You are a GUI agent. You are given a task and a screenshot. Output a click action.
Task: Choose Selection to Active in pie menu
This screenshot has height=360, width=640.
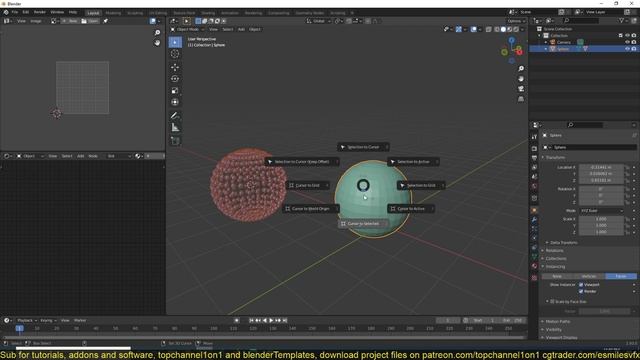[413, 162]
